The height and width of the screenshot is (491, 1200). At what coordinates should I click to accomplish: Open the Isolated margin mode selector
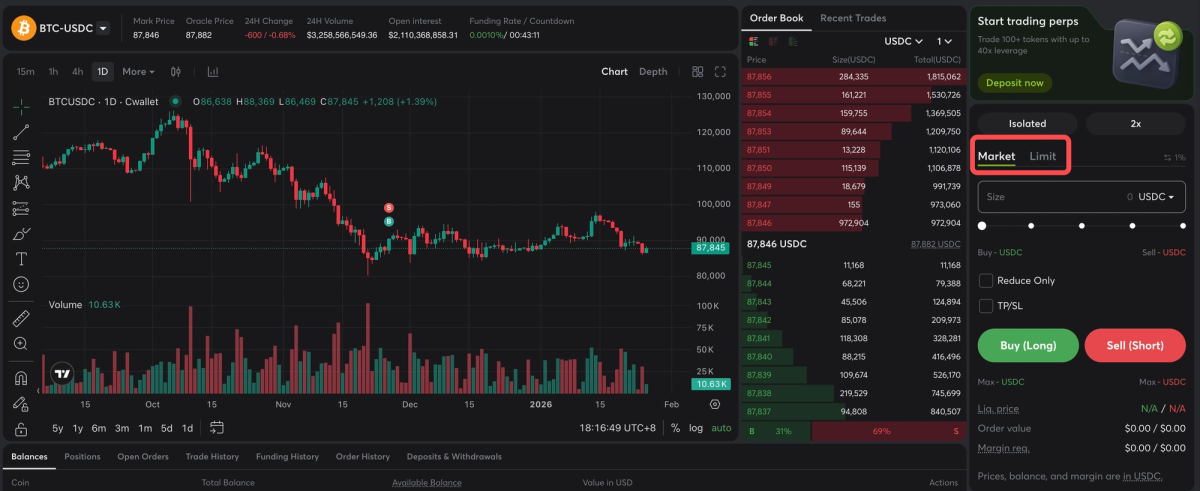tap(1027, 124)
